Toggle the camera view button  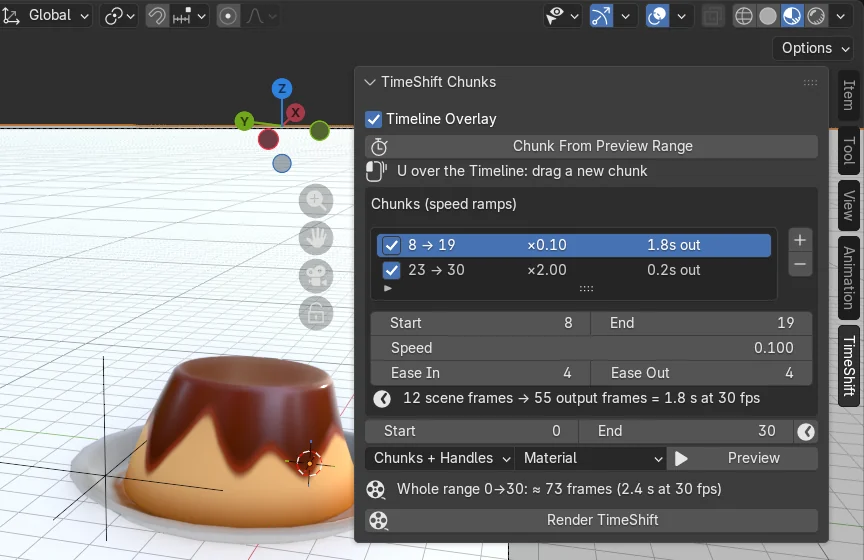tap(316, 276)
